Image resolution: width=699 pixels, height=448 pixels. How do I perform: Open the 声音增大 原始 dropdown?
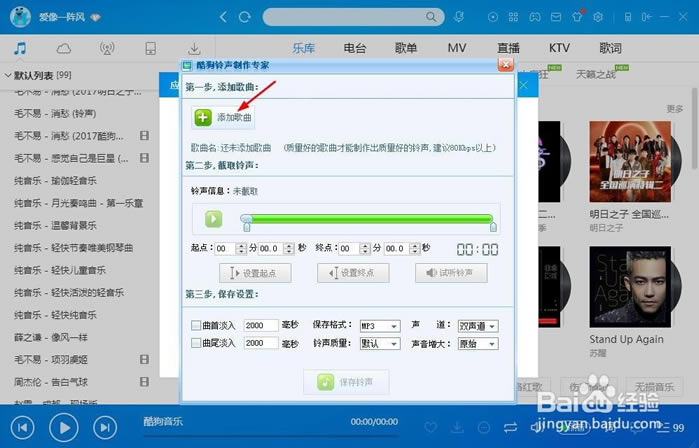point(478,344)
